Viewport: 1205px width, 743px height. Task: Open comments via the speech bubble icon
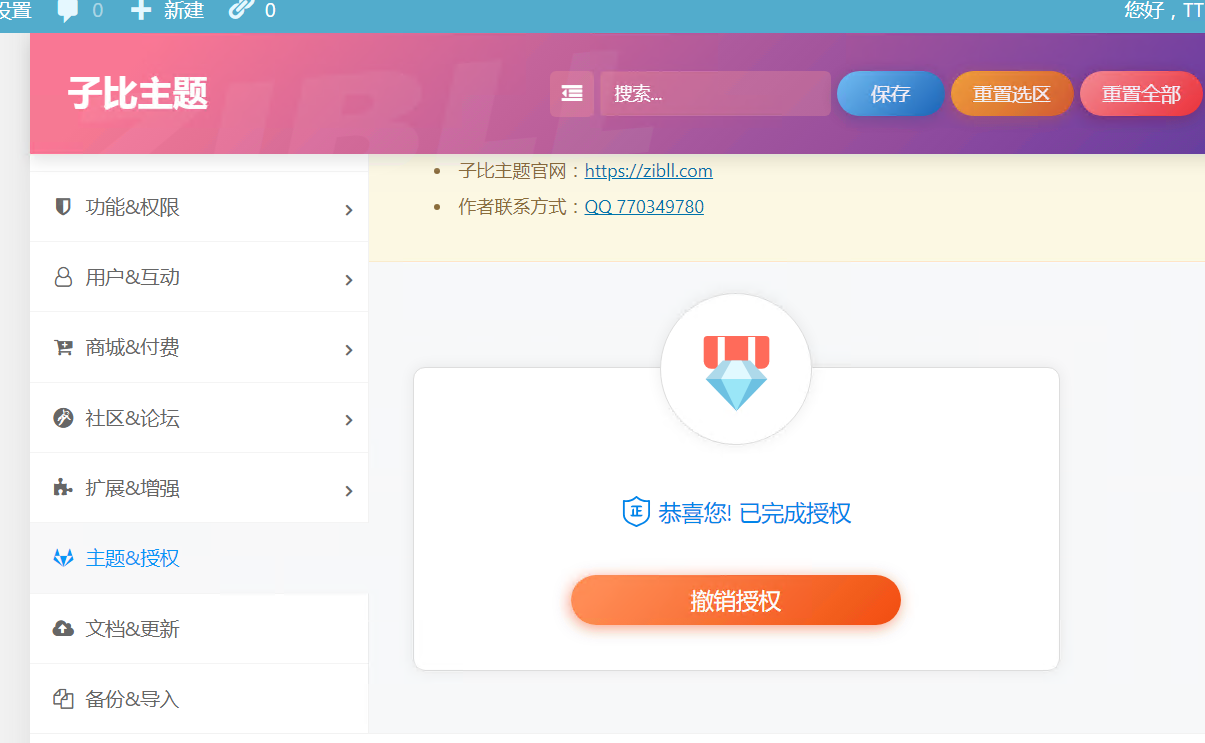66,11
